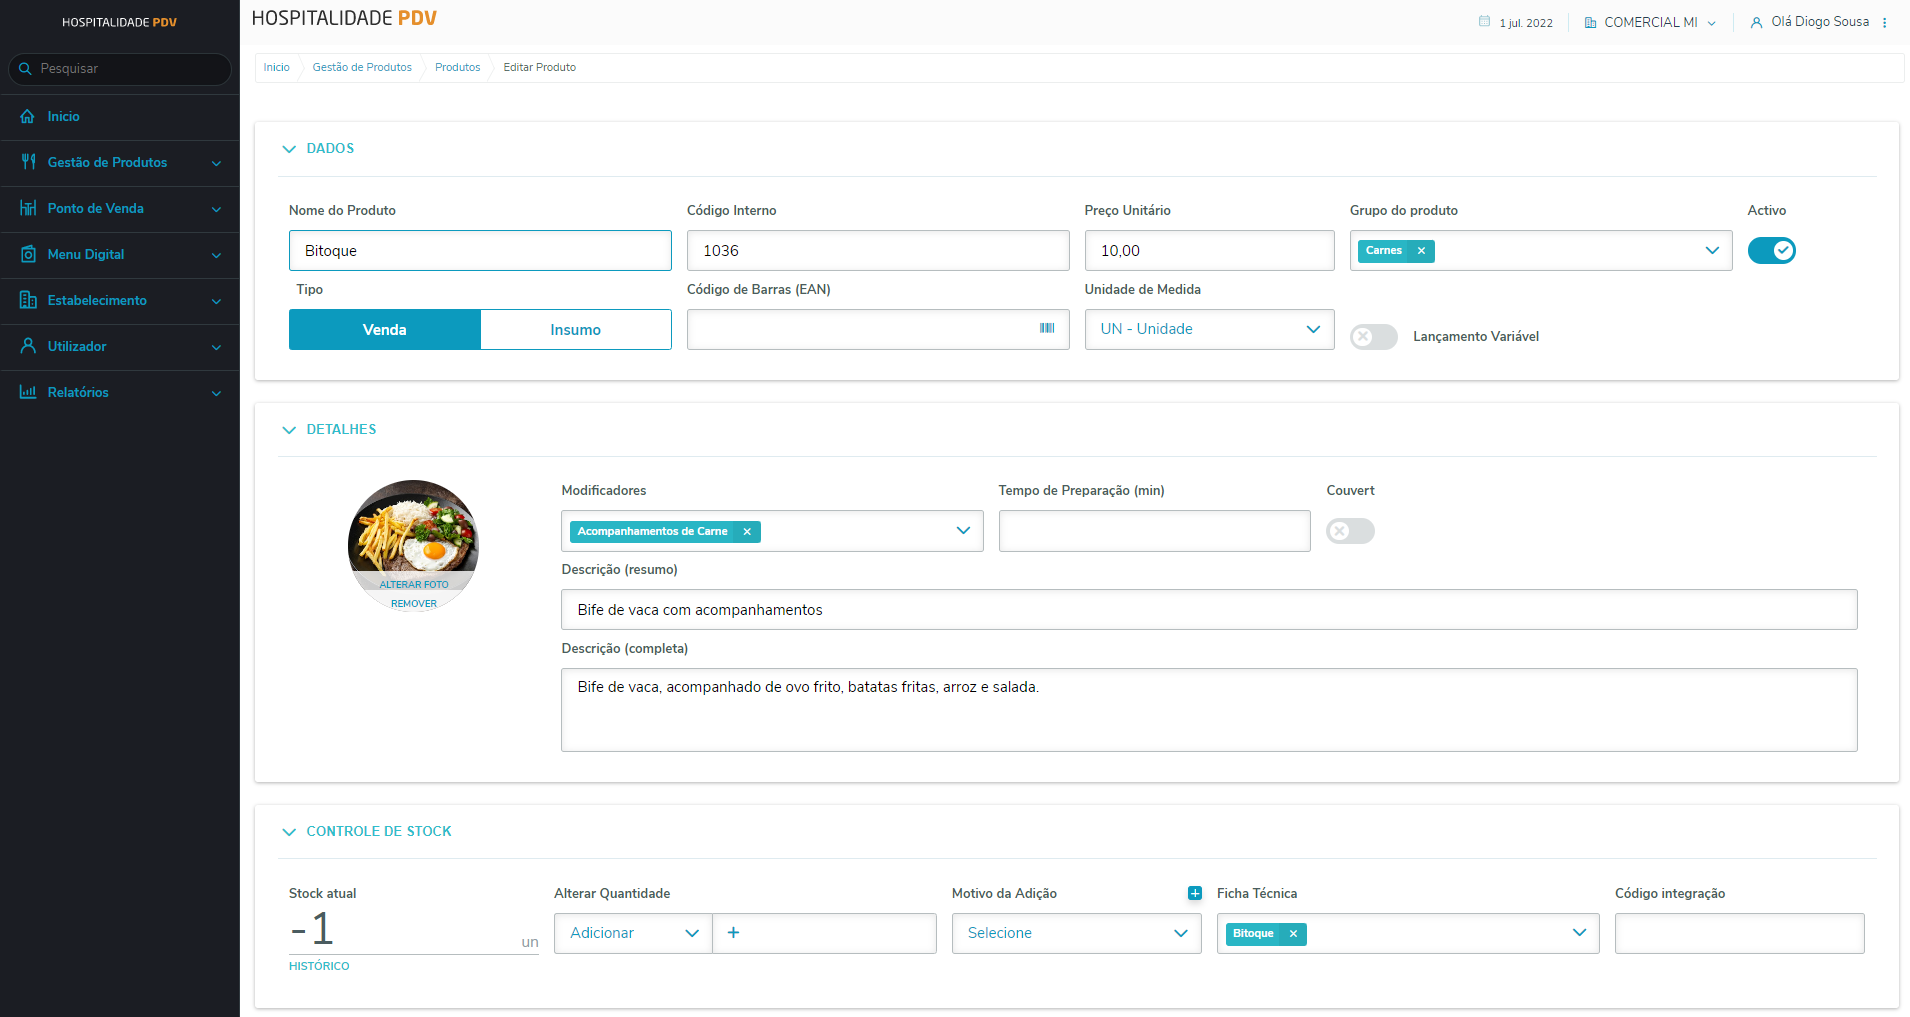Open the Unidade de Medida dropdown
1910x1017 pixels.
tap(1209, 330)
